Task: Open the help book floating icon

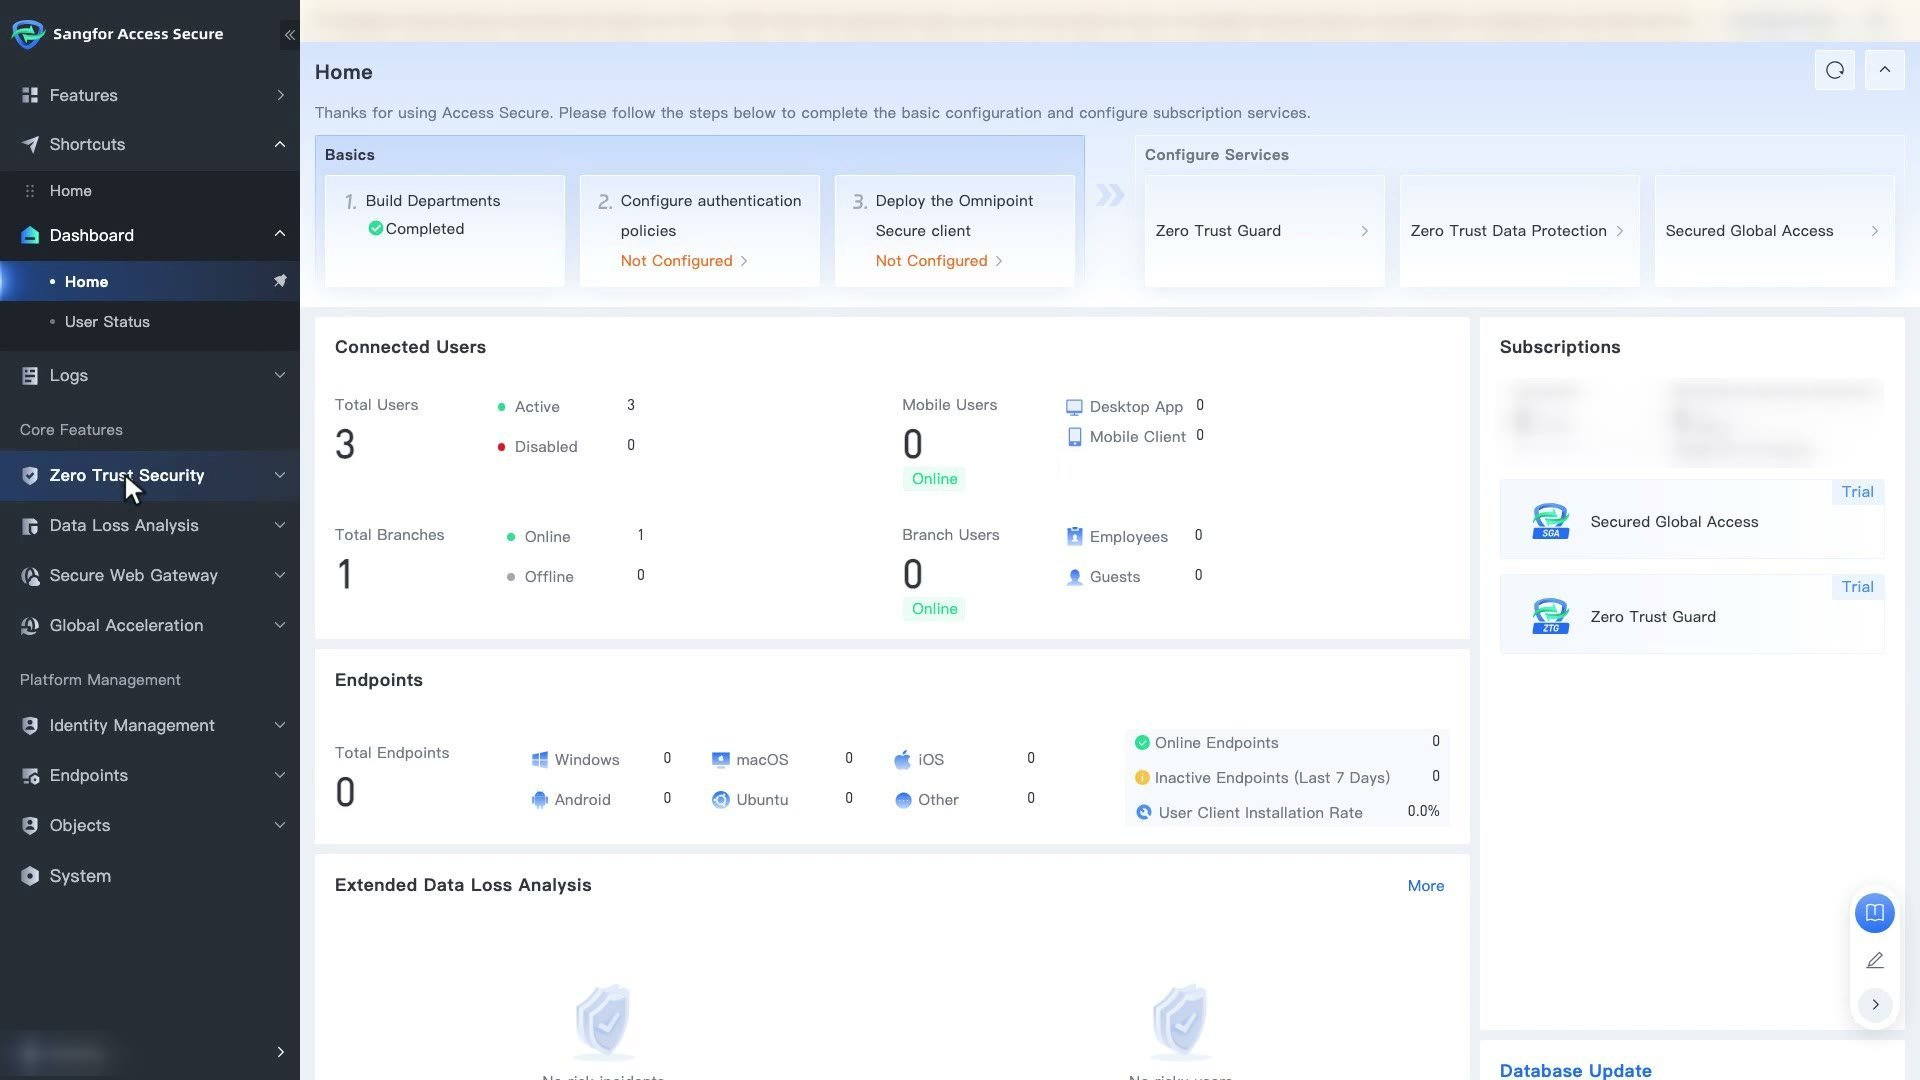Action: point(1874,913)
